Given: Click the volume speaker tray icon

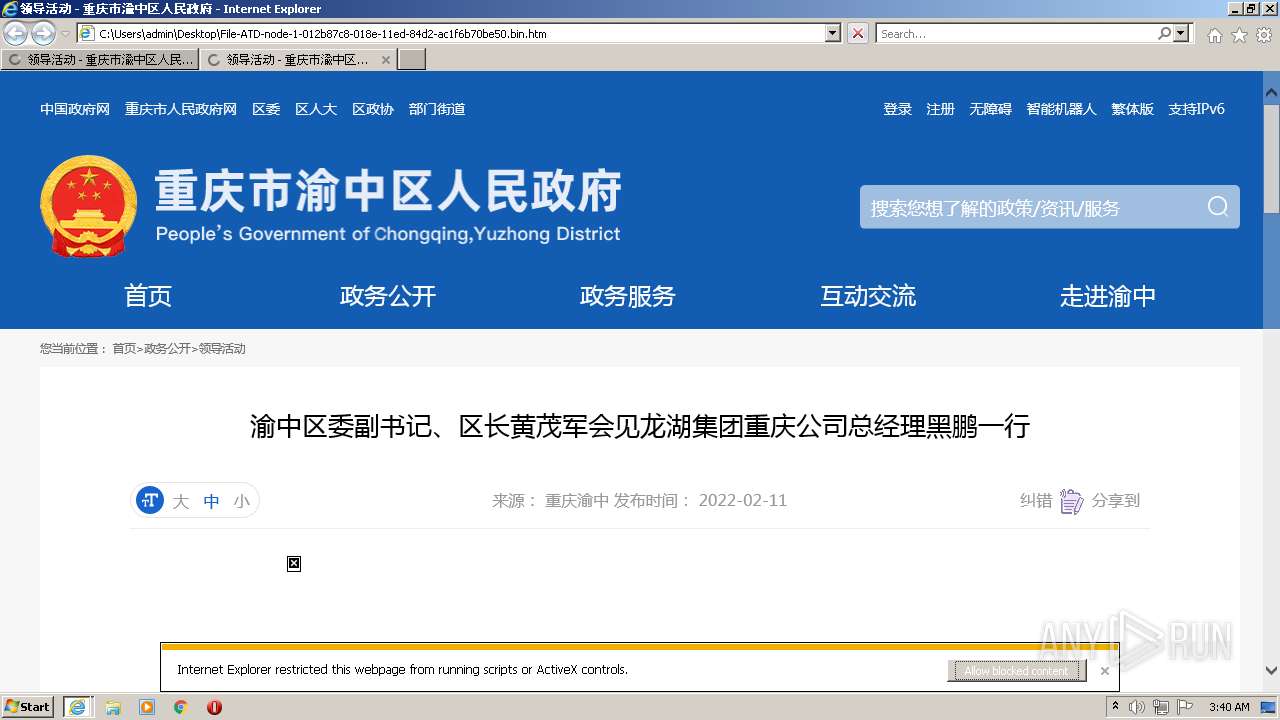Looking at the screenshot, I should pyautogui.click(x=1136, y=707).
